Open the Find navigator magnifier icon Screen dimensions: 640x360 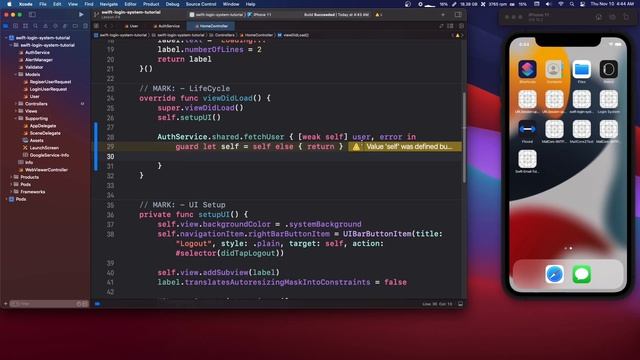(x=36, y=26)
